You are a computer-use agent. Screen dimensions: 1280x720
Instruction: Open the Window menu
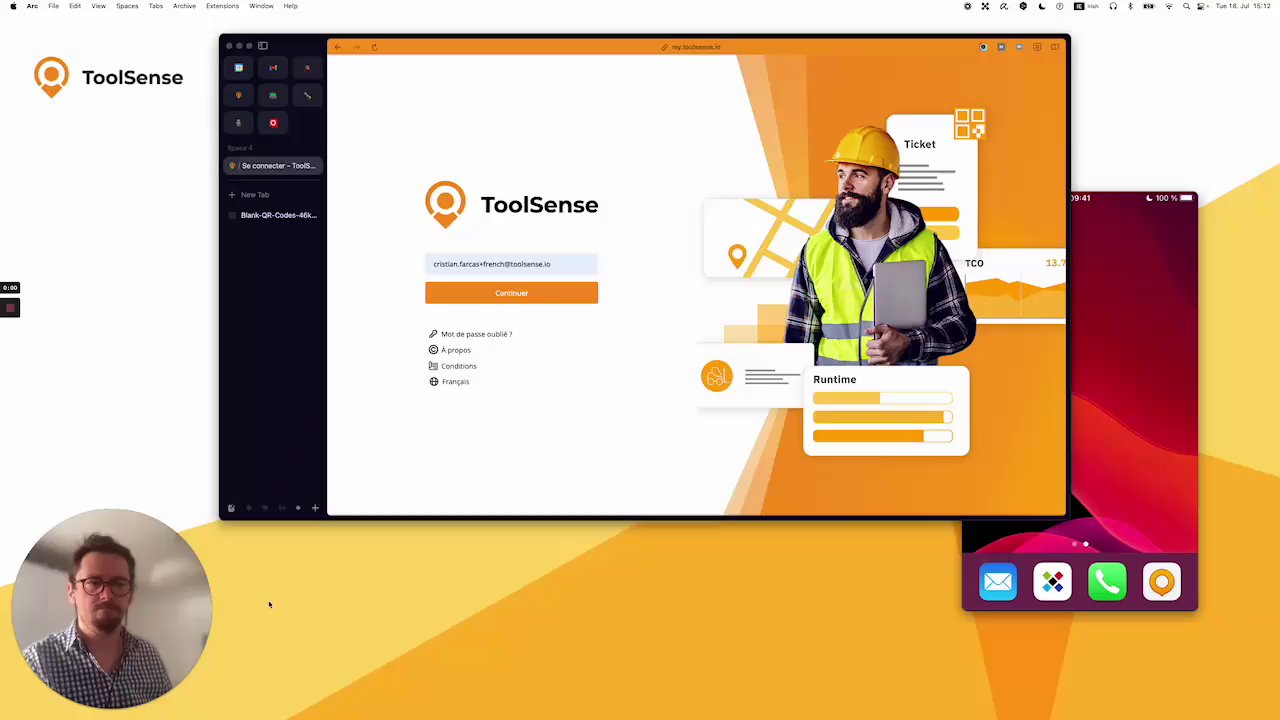pos(261,6)
